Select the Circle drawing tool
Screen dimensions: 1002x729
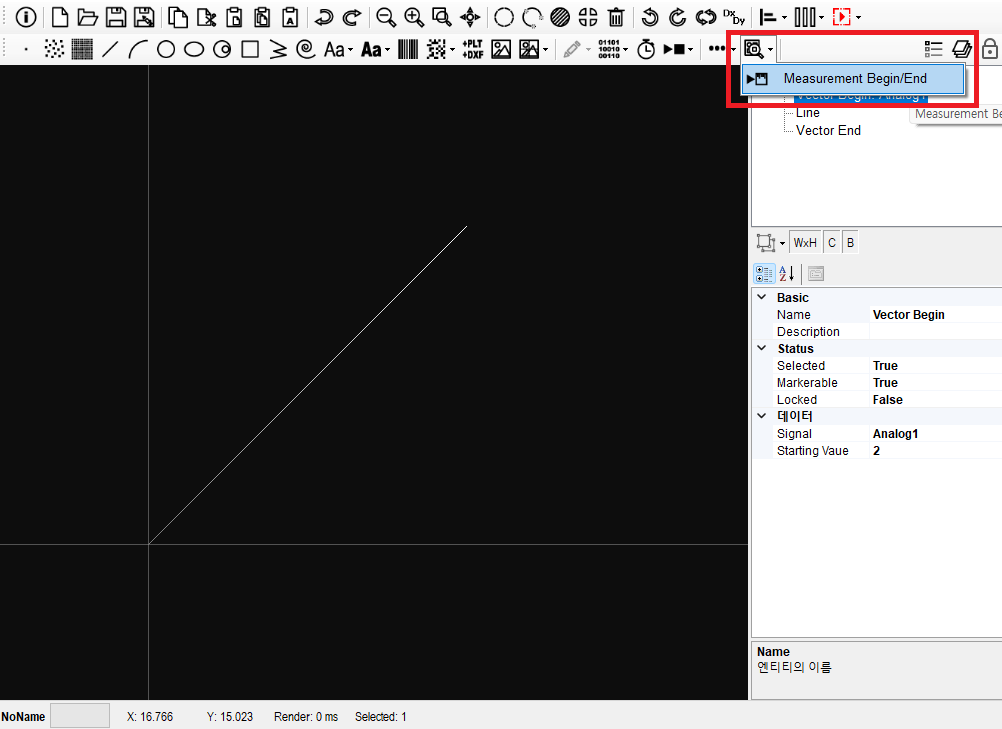166,49
